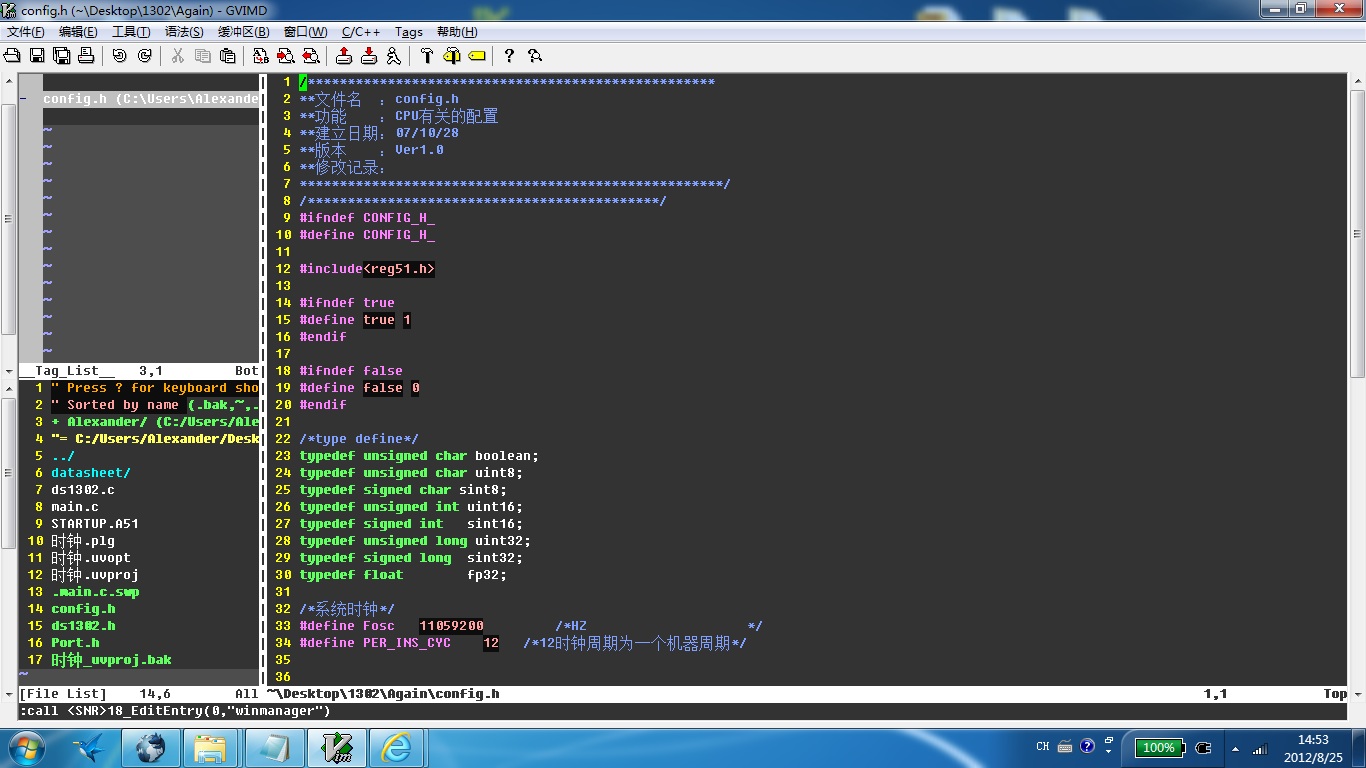Open the 文件(F) menu

25,32
